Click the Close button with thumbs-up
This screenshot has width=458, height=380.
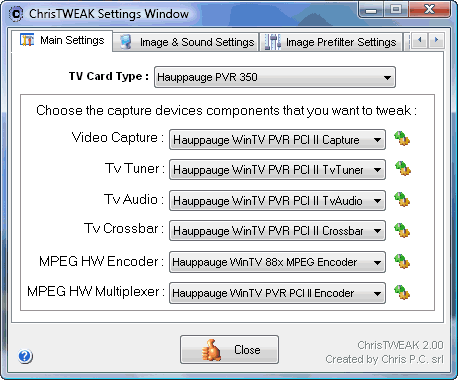point(229,350)
